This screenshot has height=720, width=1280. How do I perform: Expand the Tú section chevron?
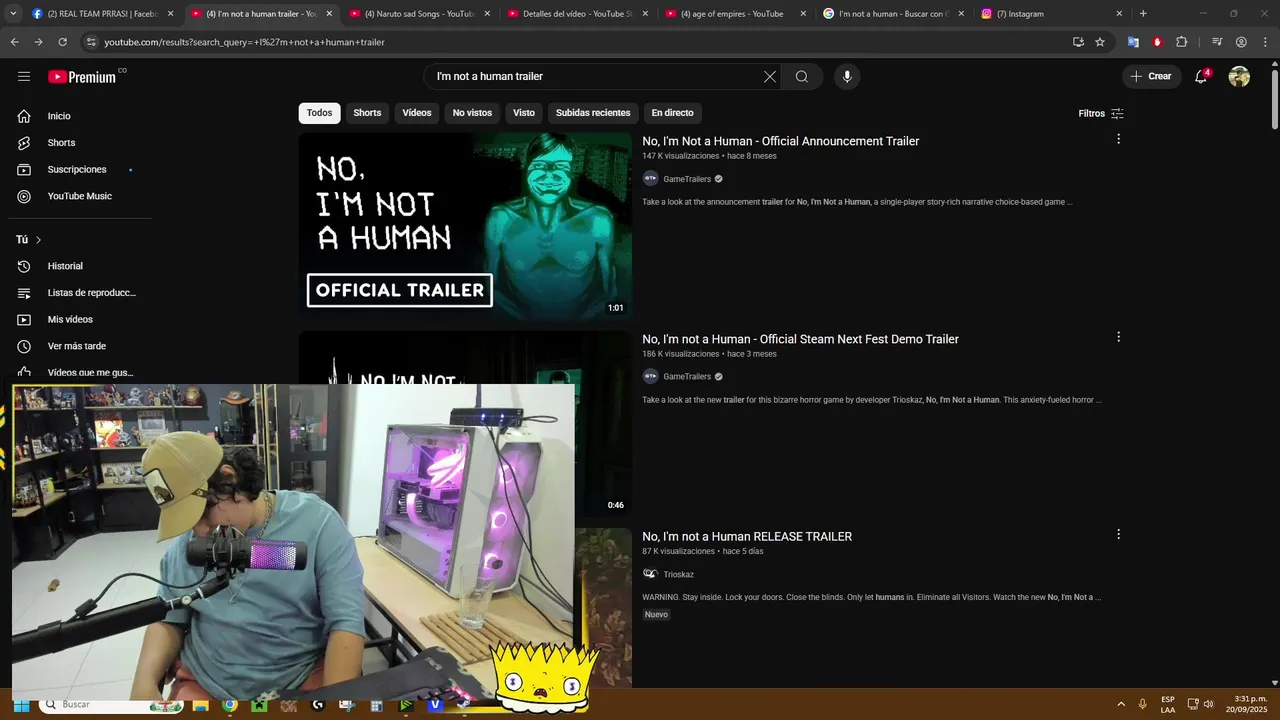pyautogui.click(x=39, y=240)
